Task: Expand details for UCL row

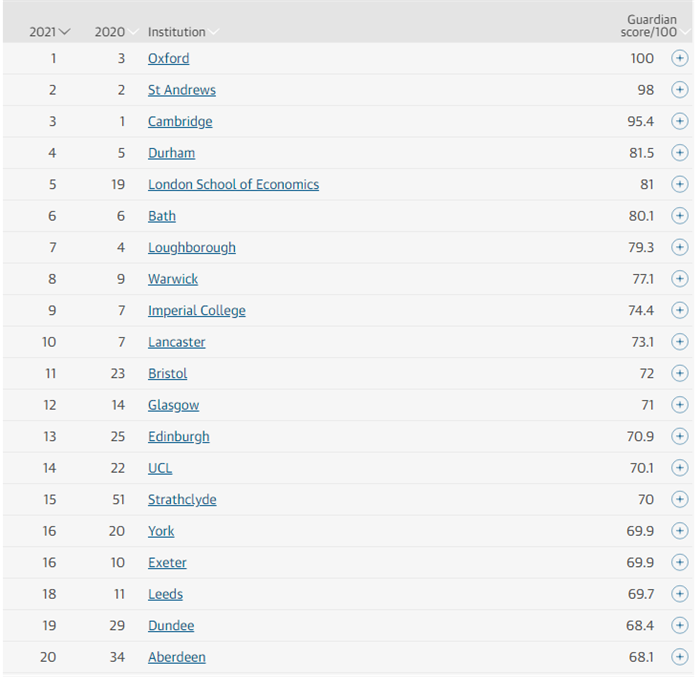Action: (x=679, y=468)
